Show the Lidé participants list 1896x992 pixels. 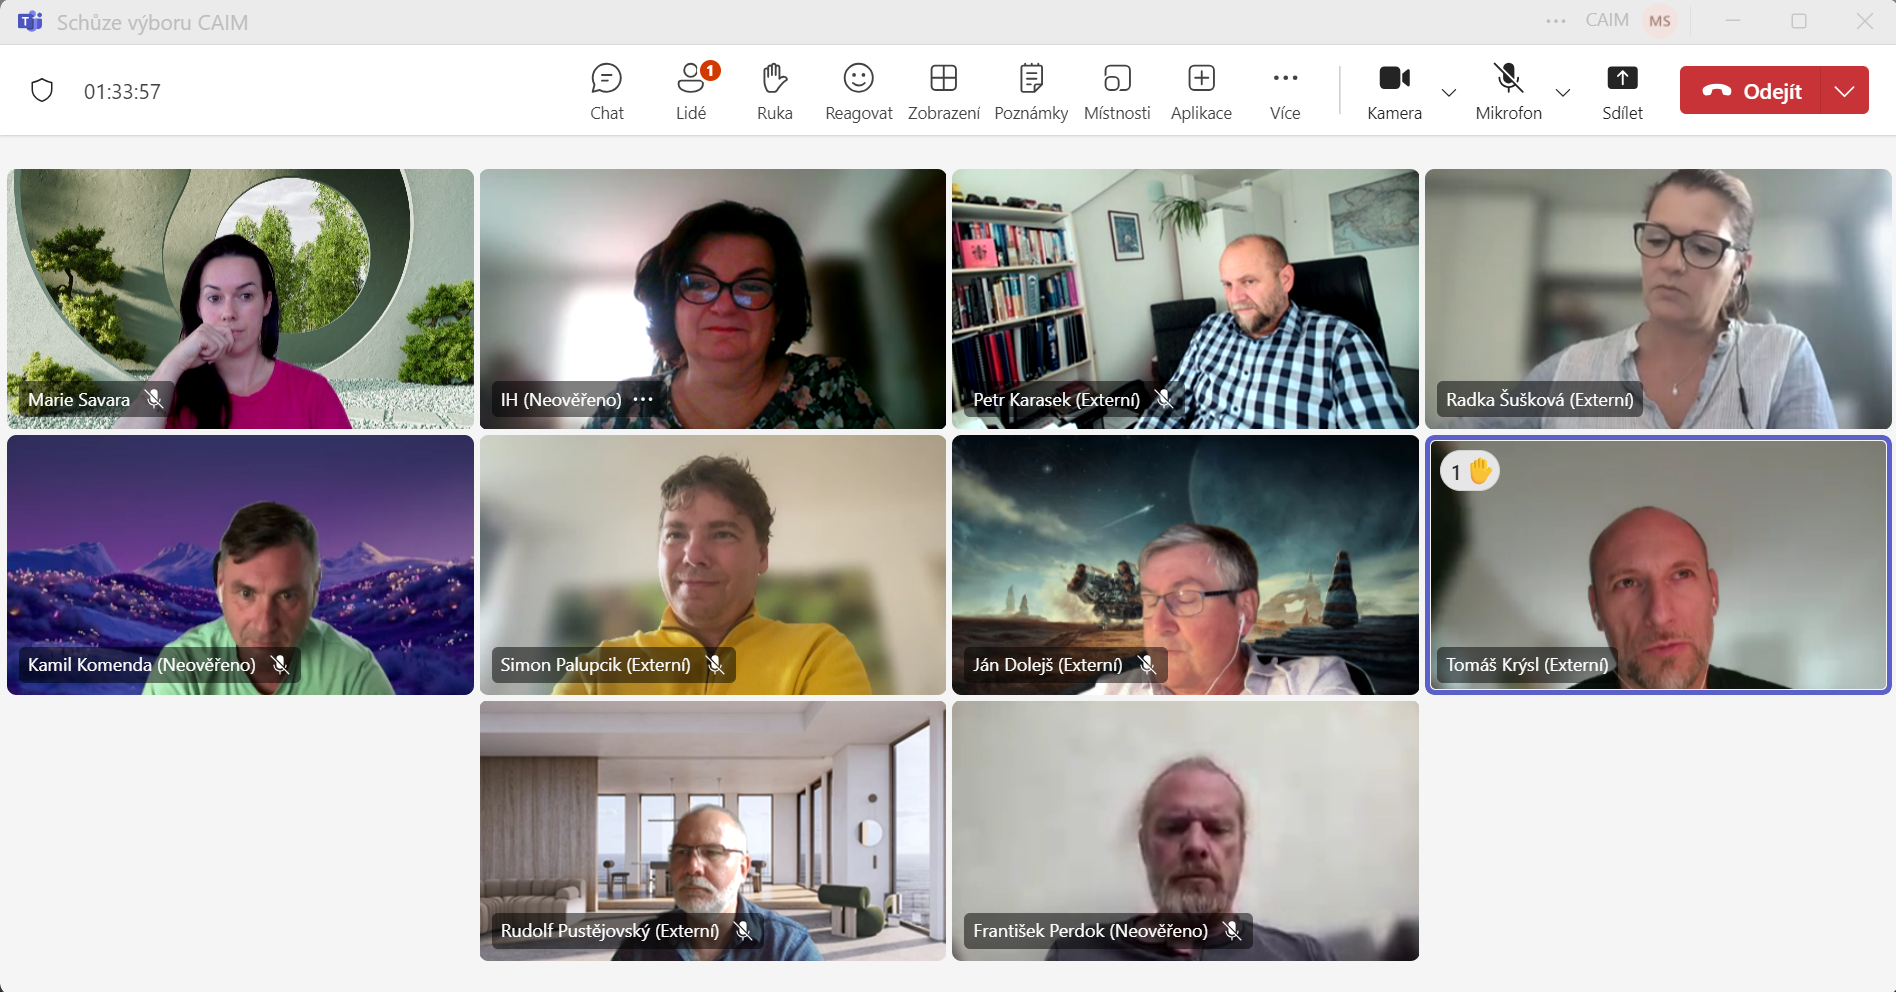[x=691, y=91]
